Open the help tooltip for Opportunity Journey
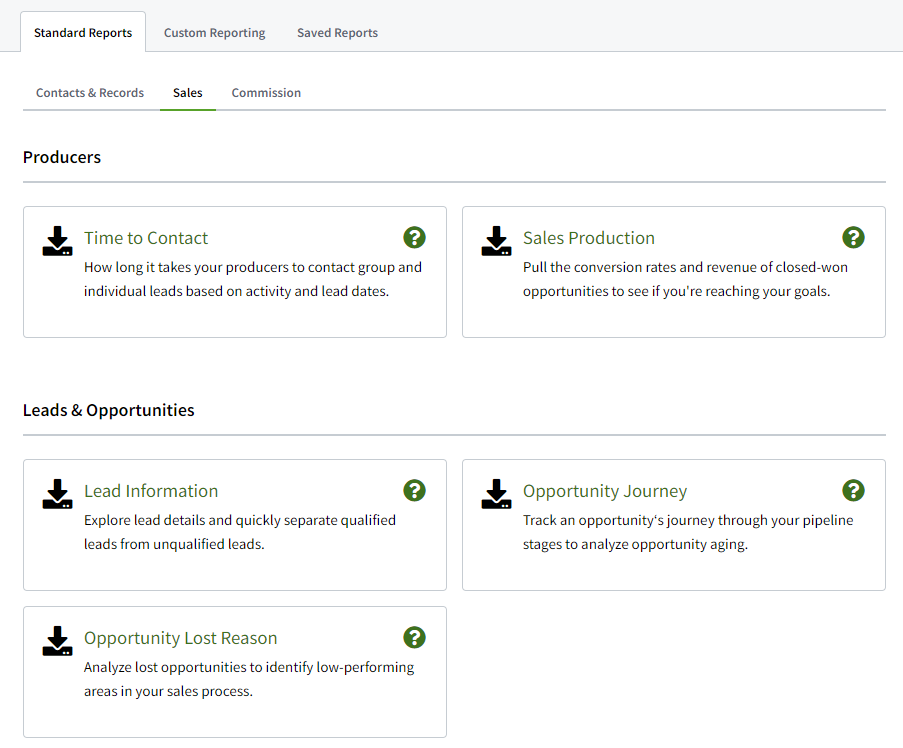Image resolution: width=903 pixels, height=748 pixels. pyautogui.click(x=853, y=490)
